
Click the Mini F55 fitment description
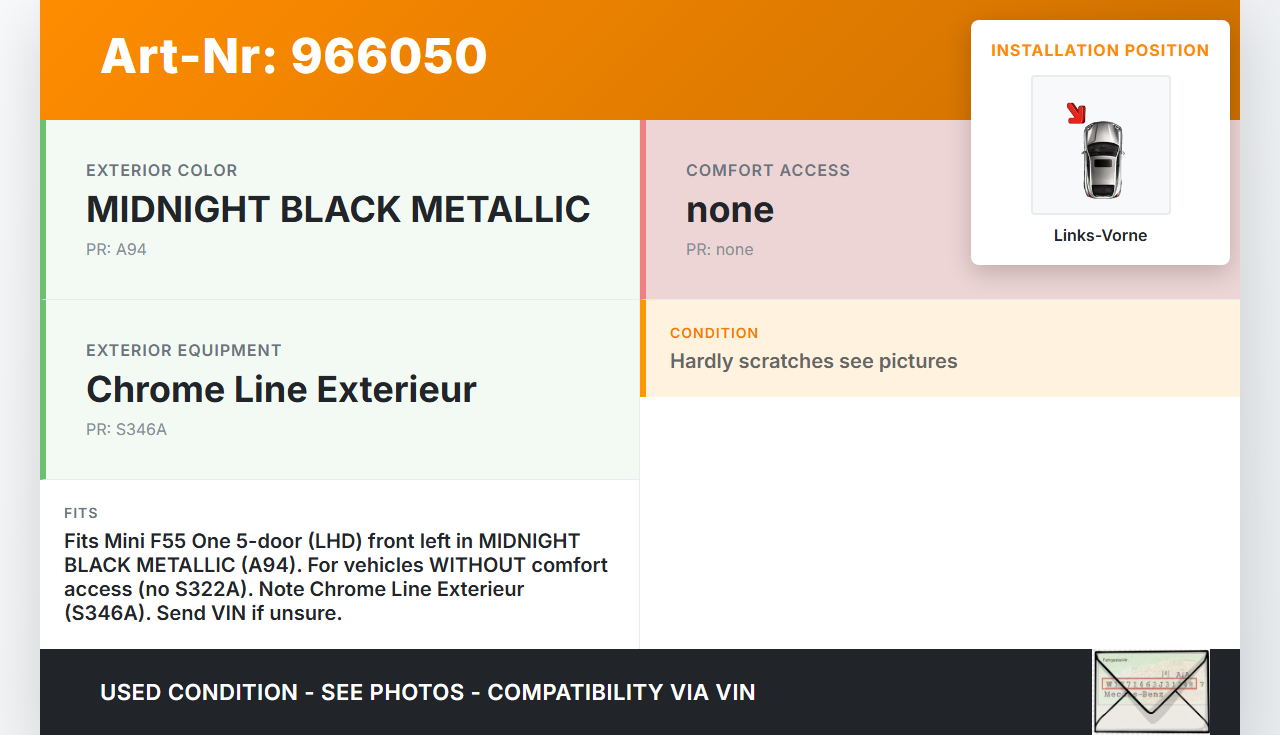(x=336, y=577)
